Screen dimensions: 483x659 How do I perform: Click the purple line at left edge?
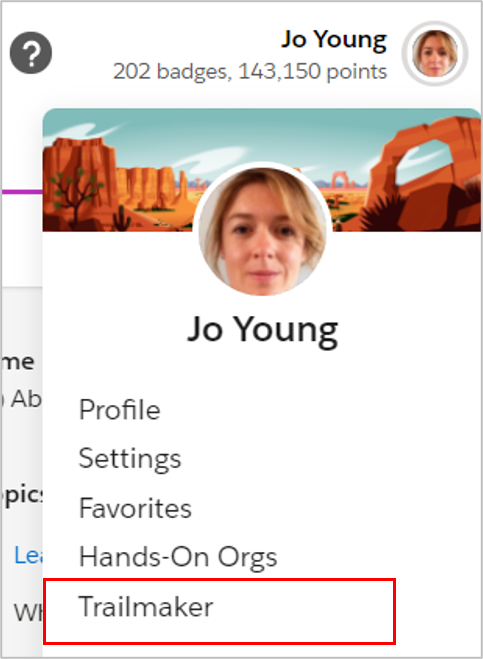pyautogui.click(x=22, y=192)
